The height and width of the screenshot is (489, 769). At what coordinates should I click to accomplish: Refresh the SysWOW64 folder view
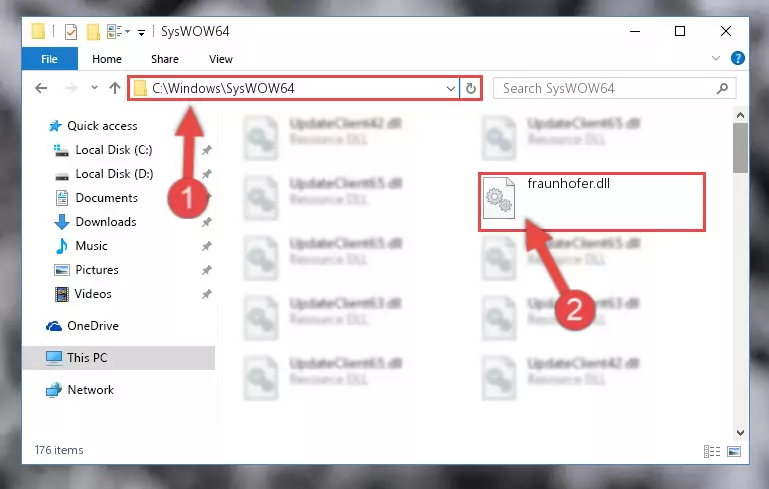(x=471, y=88)
